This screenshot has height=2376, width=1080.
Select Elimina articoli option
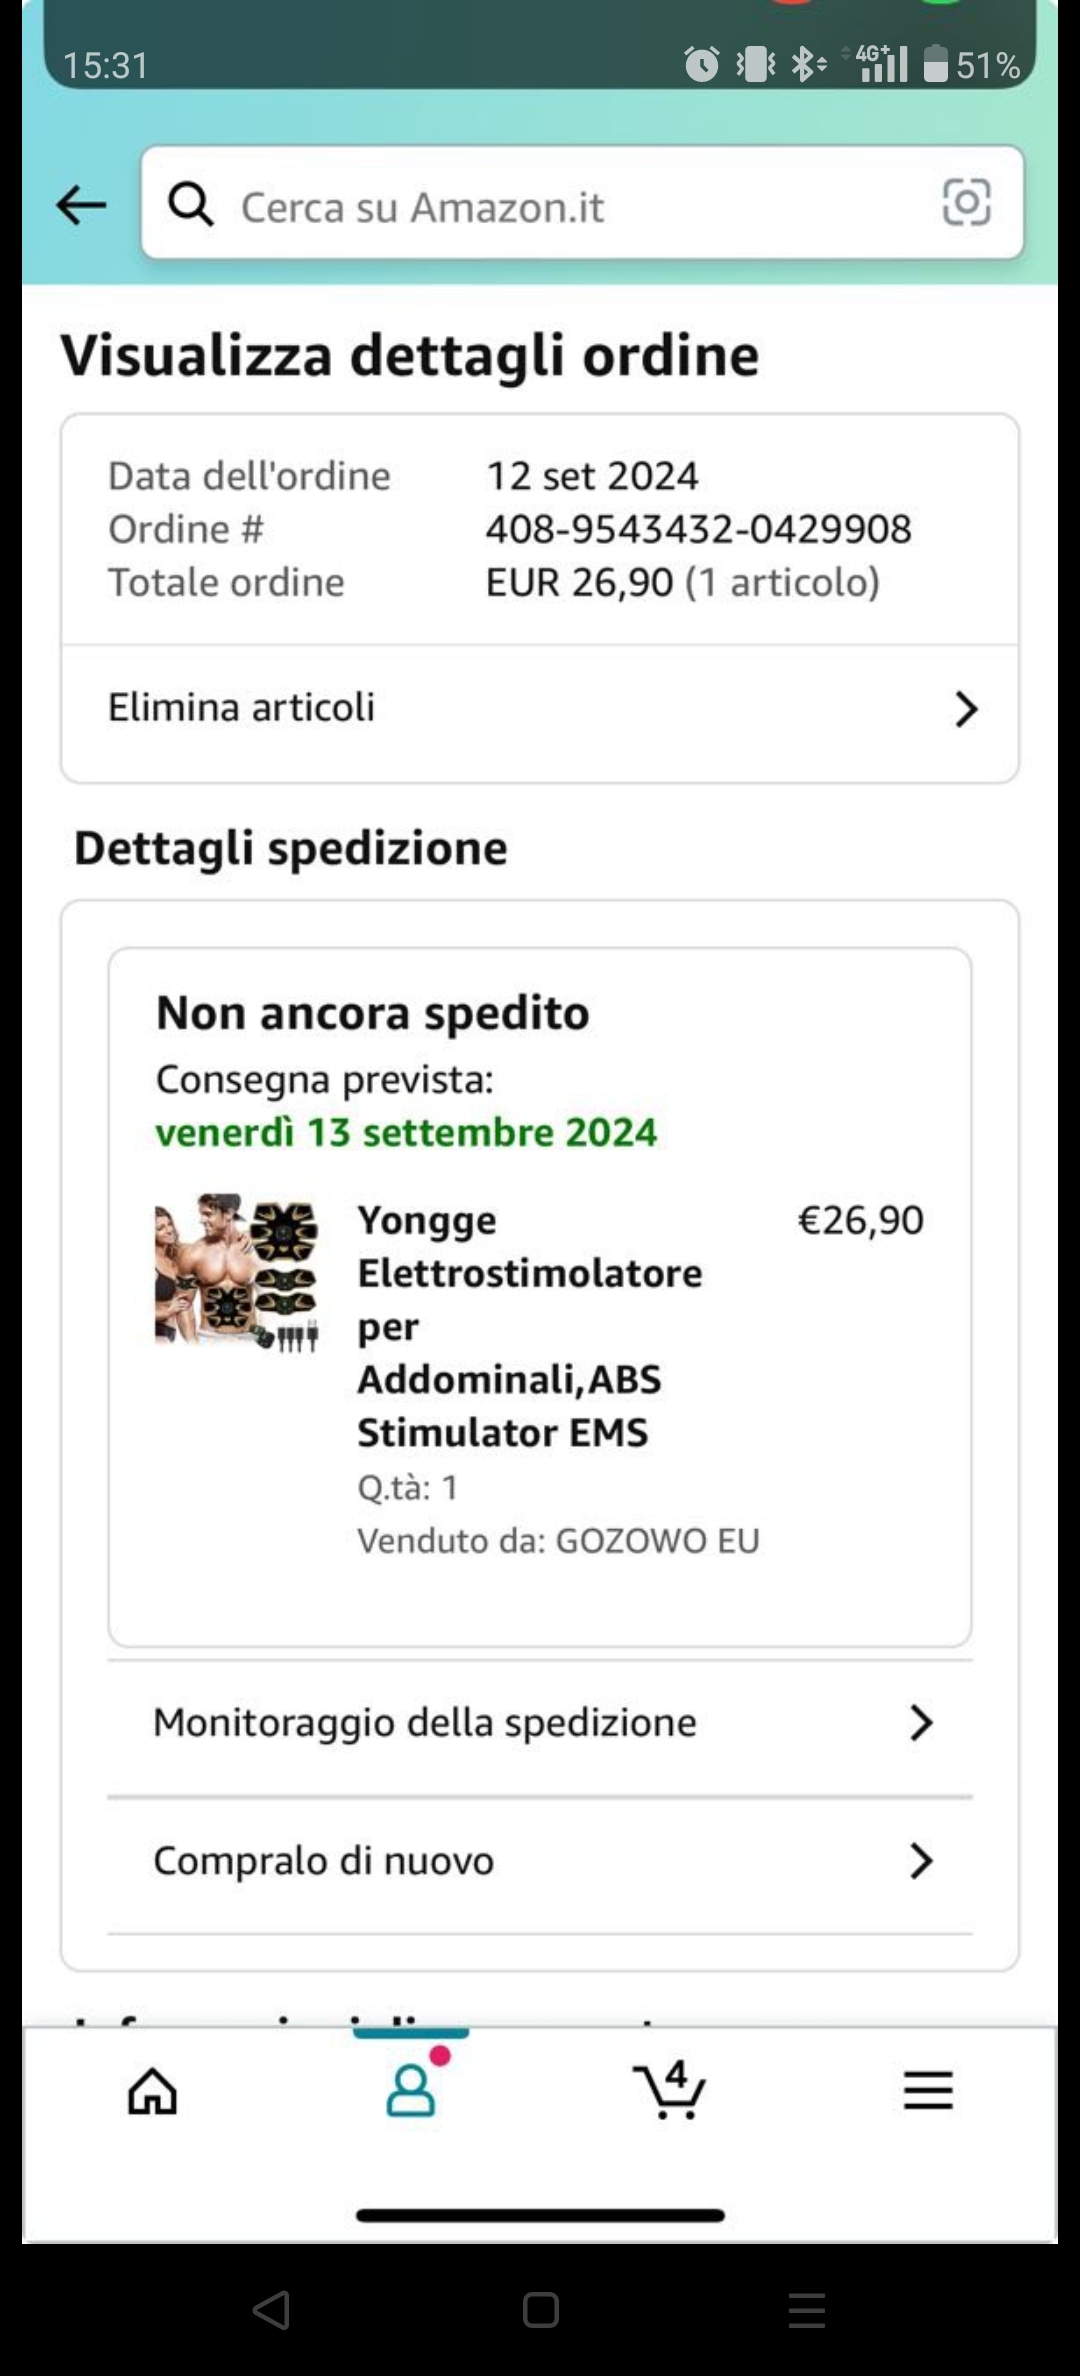pos(540,709)
